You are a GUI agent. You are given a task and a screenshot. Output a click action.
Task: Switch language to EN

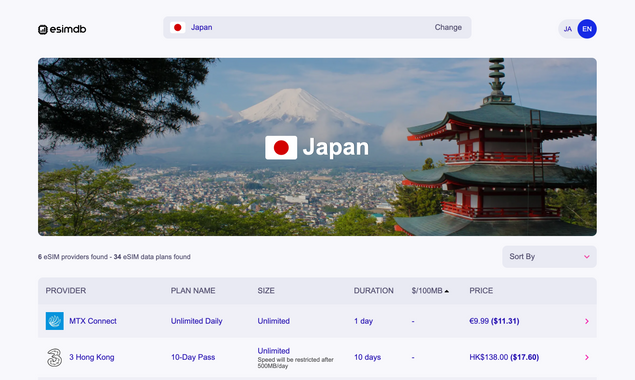[x=587, y=29]
